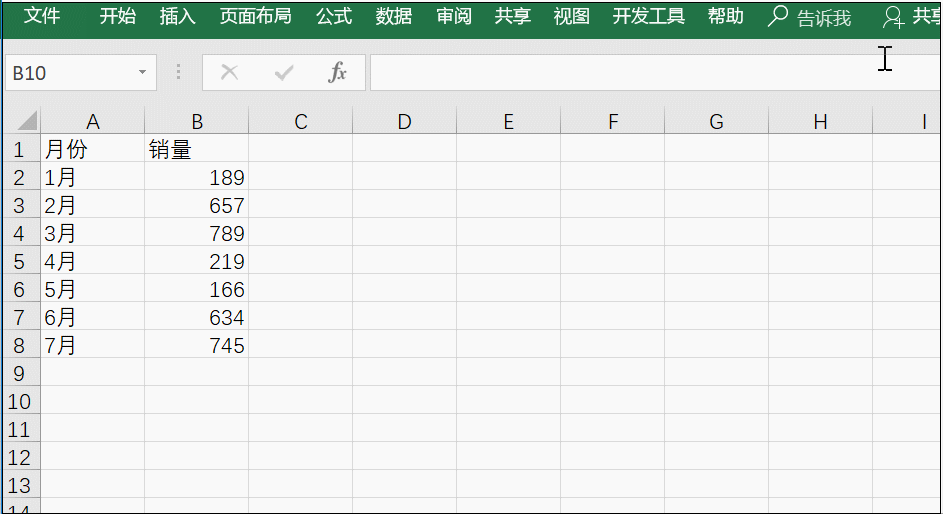The width and height of the screenshot is (943, 514).
Task: Click the 告诉我 search box
Action: coord(824,18)
